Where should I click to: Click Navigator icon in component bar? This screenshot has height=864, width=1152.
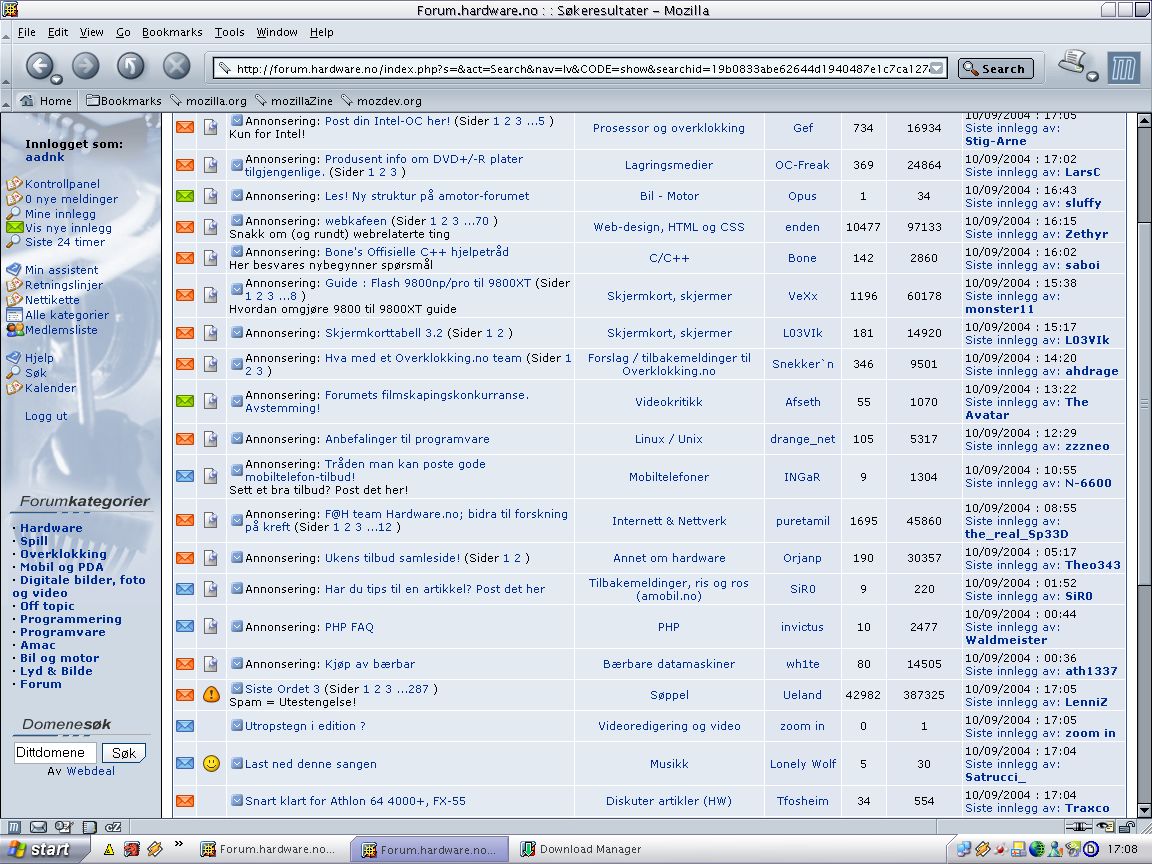point(14,827)
